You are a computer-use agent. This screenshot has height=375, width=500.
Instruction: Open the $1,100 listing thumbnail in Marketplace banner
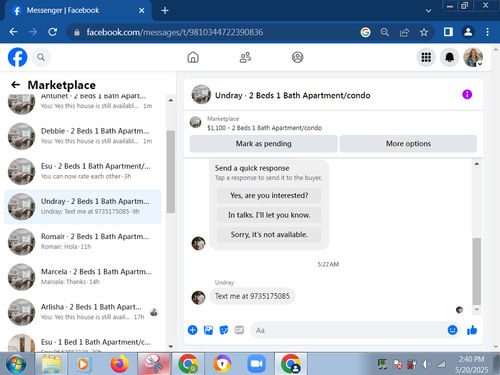pos(195,122)
